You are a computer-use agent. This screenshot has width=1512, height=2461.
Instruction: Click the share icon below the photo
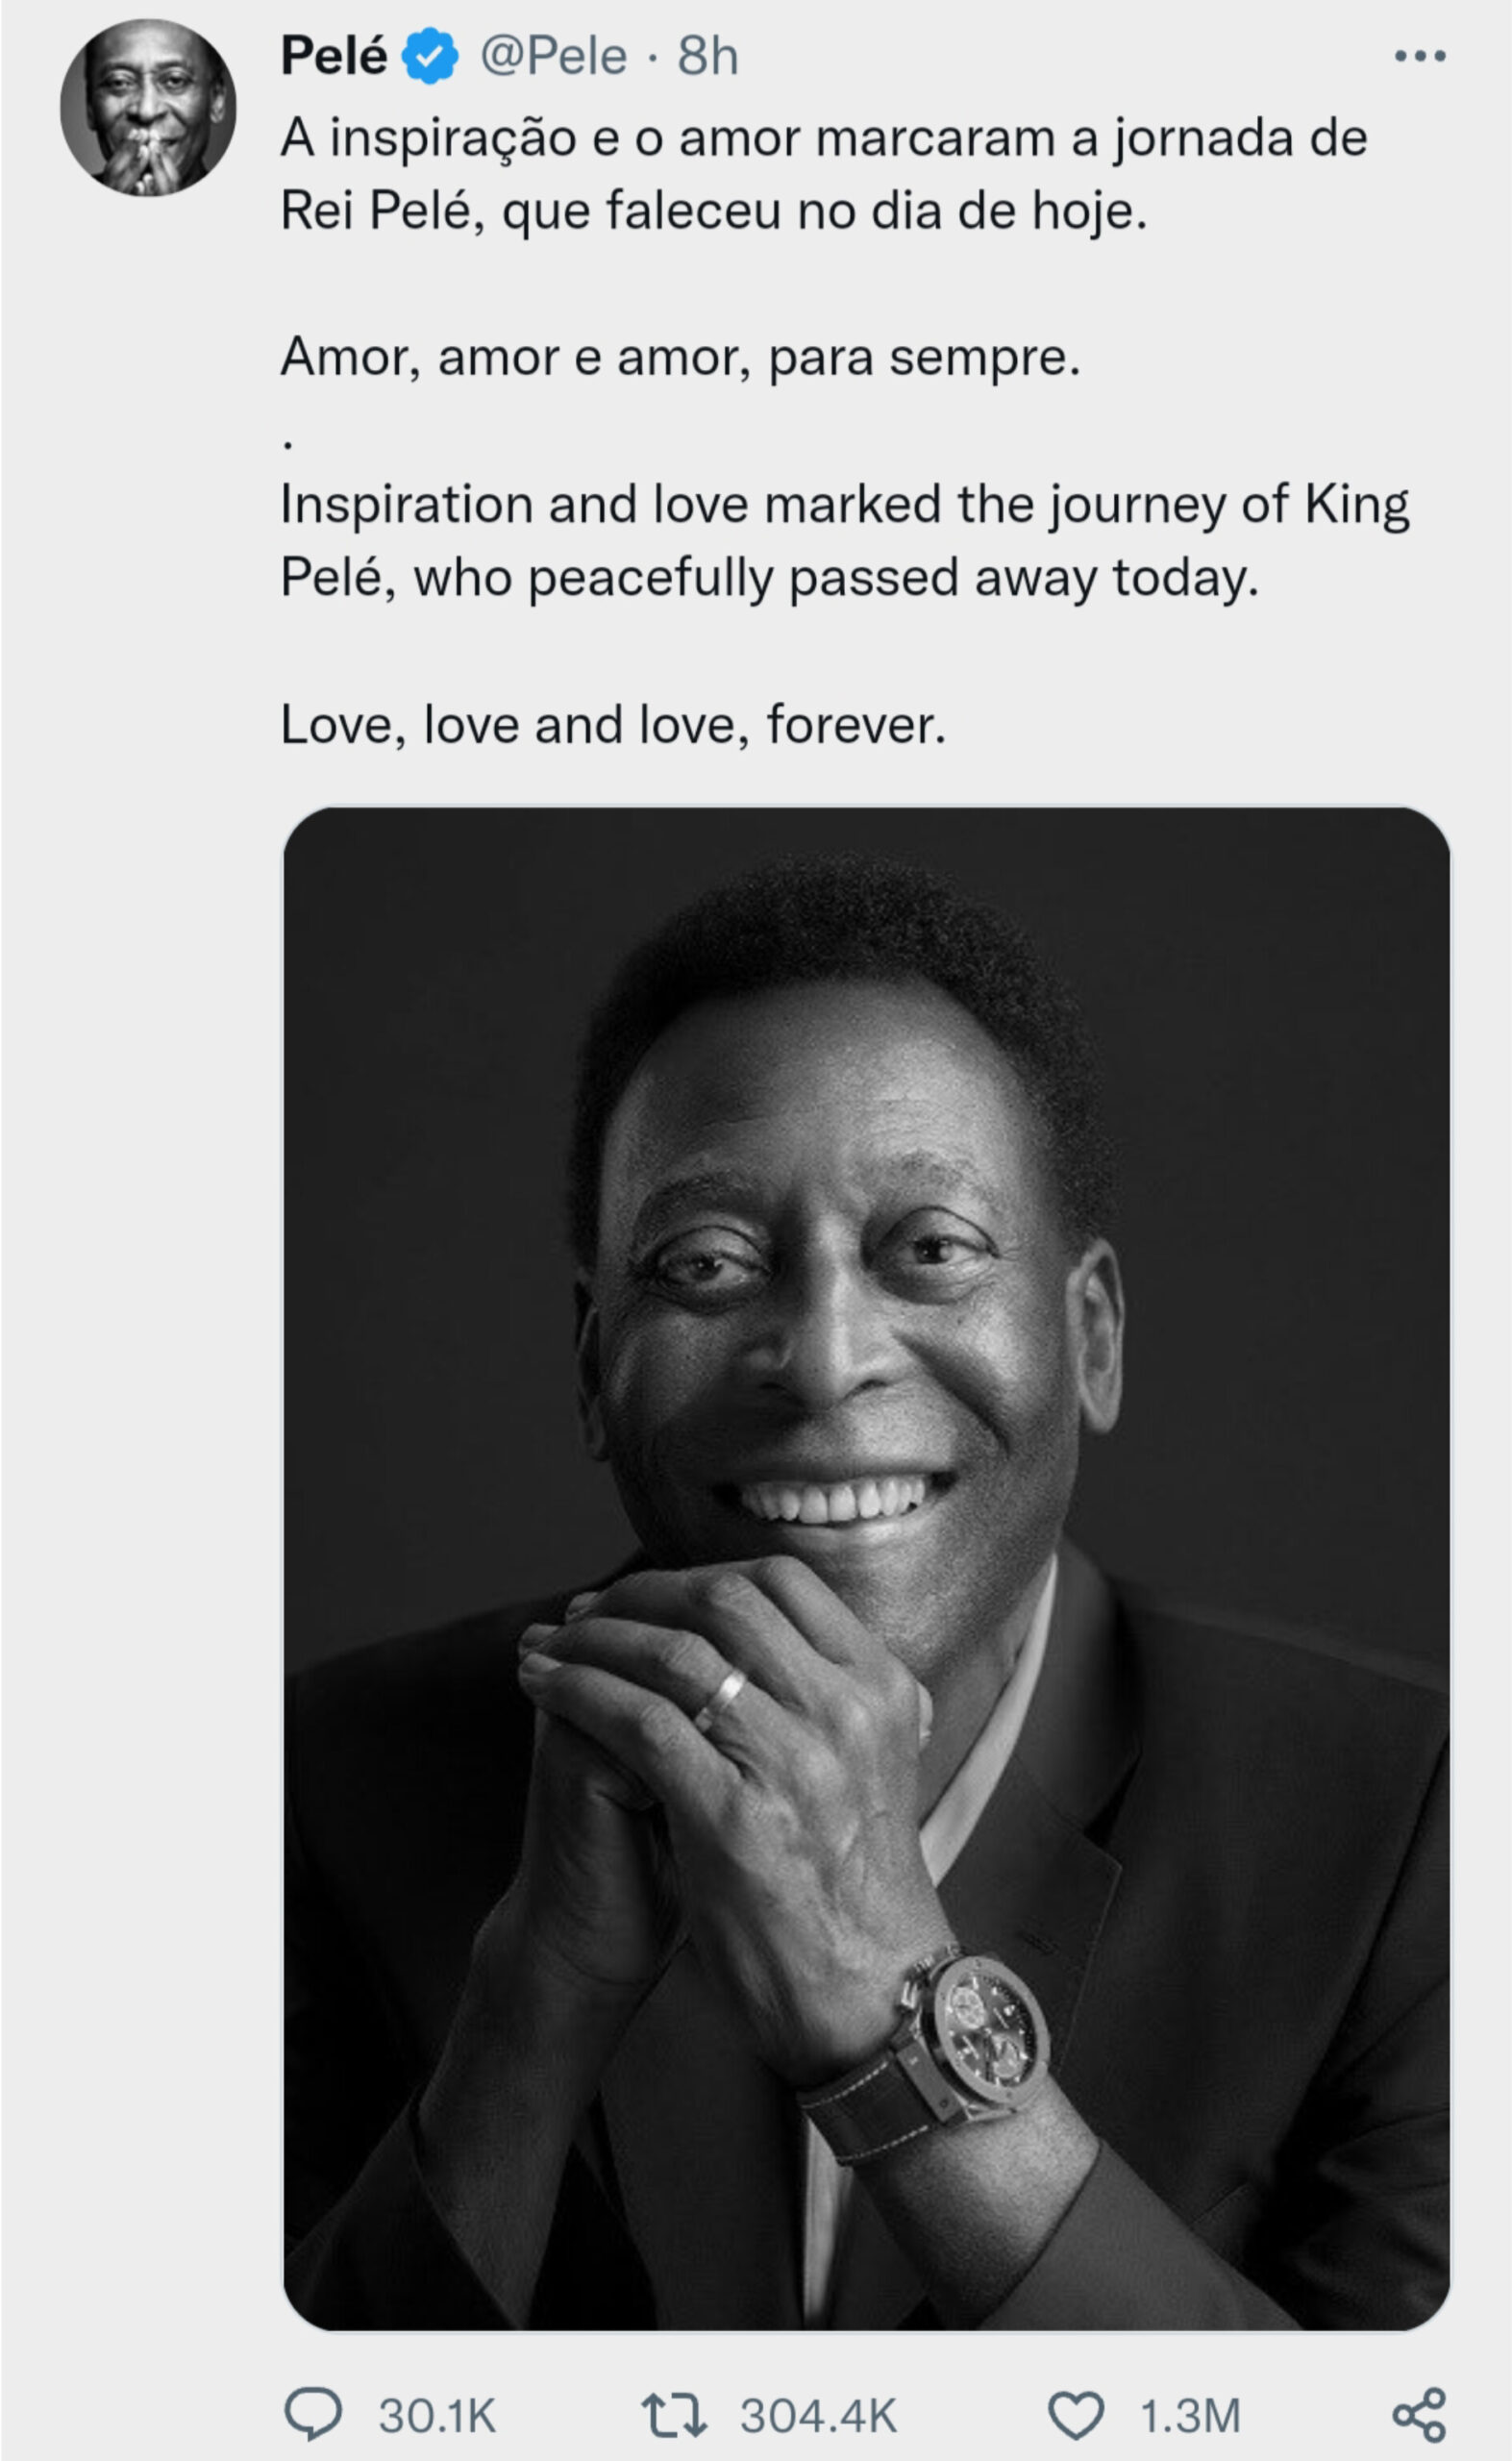[x=1419, y=2414]
